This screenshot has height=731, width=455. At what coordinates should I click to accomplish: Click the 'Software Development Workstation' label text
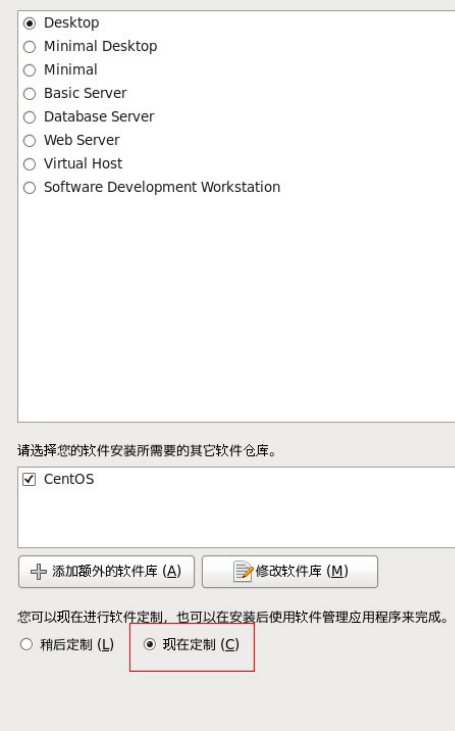click(162, 187)
